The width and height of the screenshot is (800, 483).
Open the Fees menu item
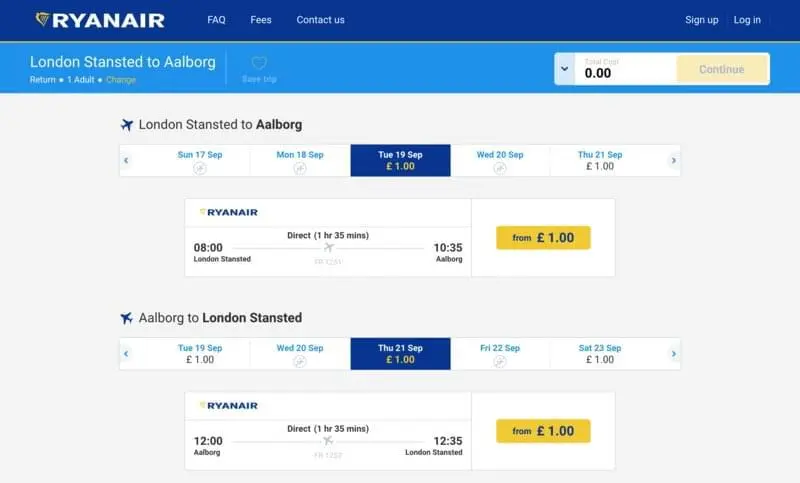(261, 20)
